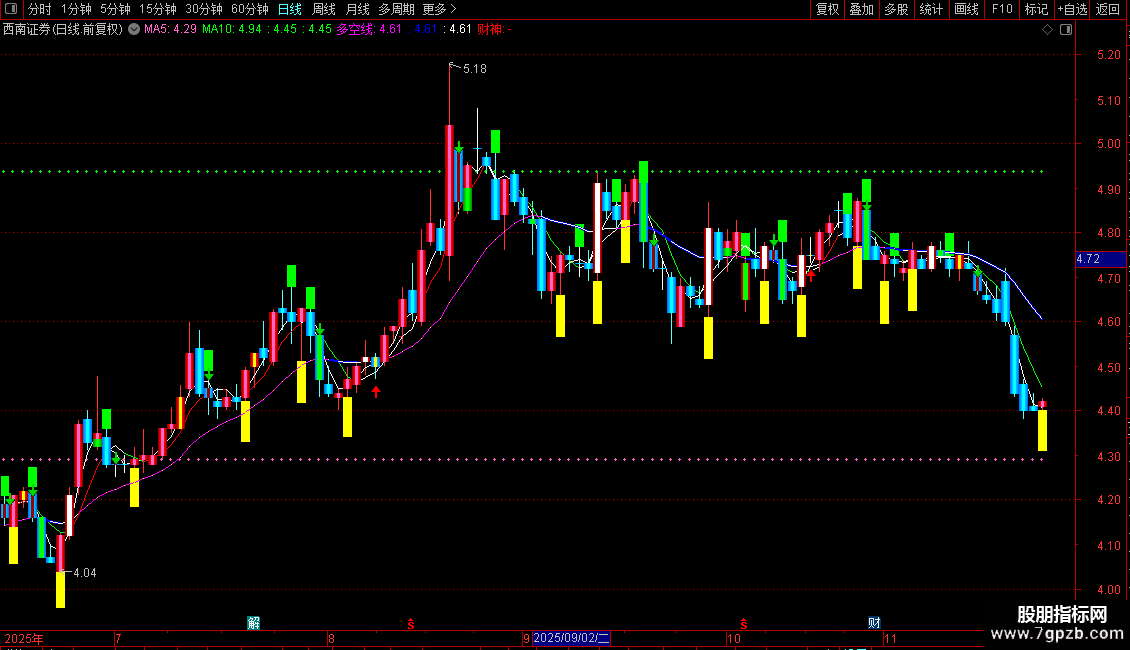Switch to 周线 weekly tab

click(324, 9)
